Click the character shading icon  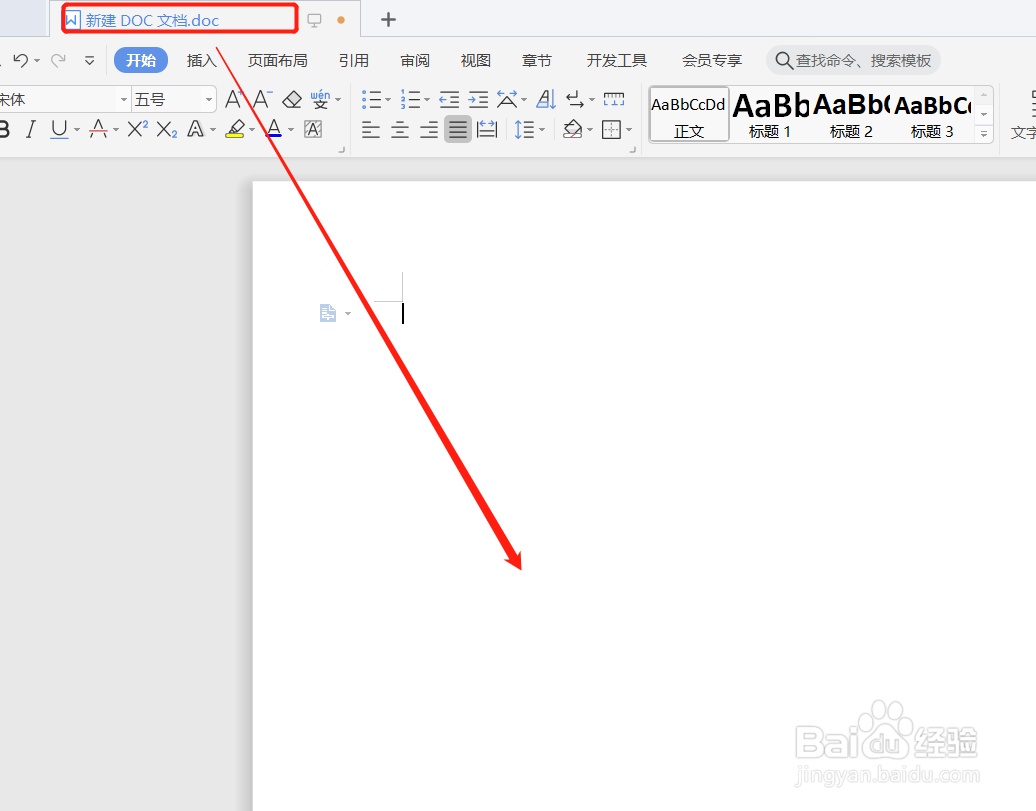313,129
